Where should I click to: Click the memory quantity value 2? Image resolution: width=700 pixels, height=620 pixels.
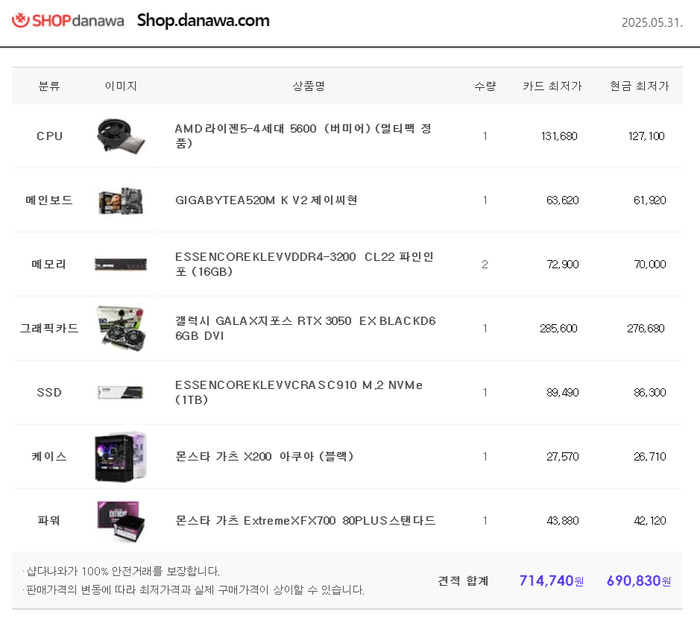[x=485, y=265]
